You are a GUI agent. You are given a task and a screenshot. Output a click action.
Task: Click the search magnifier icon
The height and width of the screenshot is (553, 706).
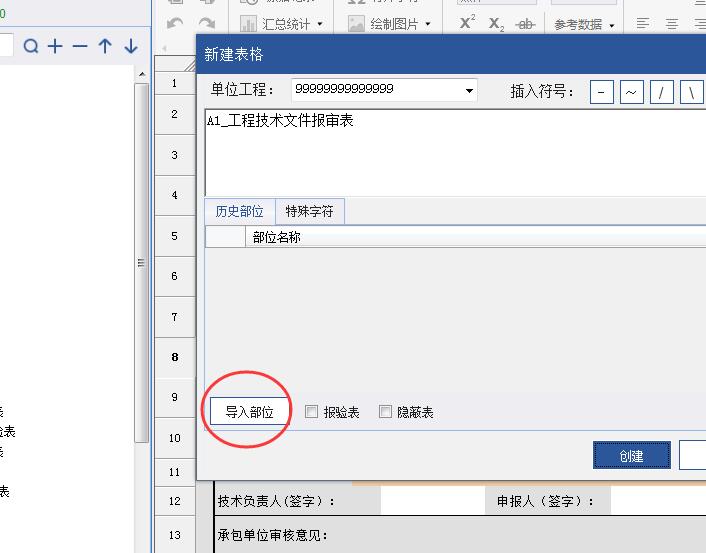click(31, 46)
